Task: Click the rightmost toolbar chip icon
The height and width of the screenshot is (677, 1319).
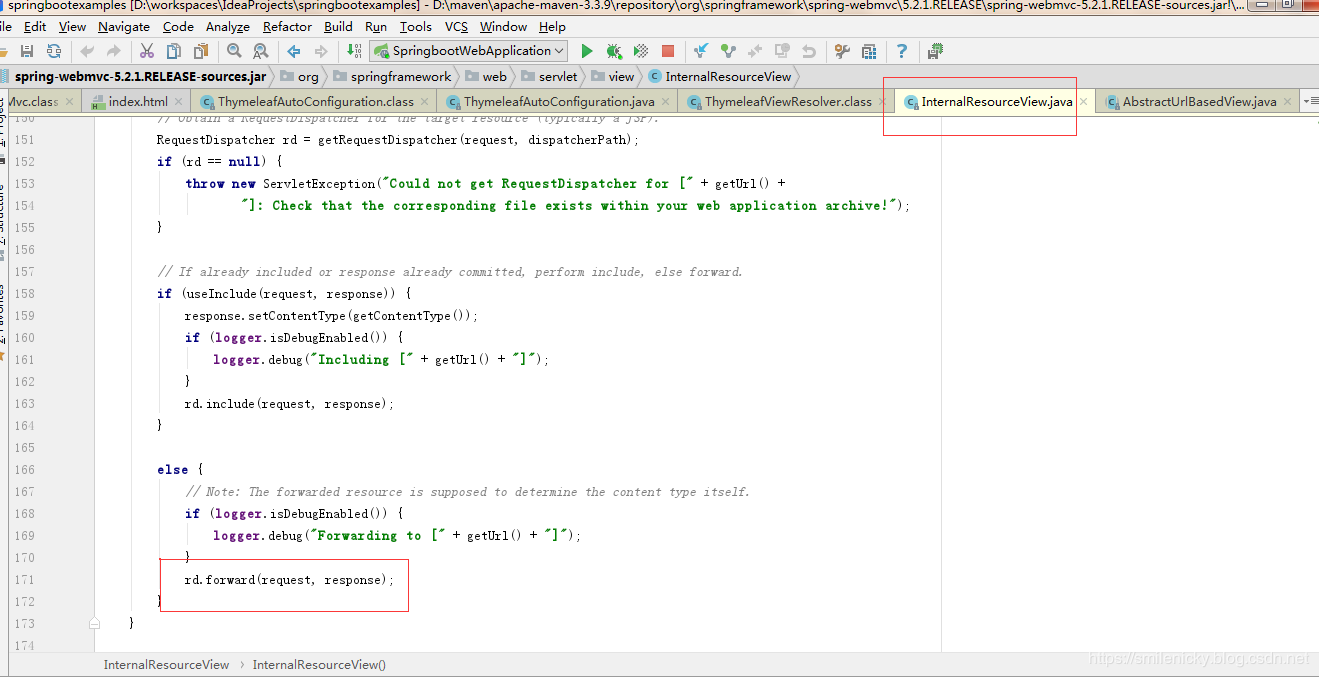Action: (x=936, y=51)
